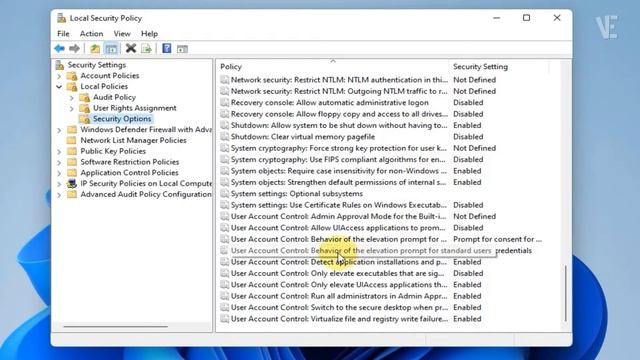
Task: Expand the Application Control Policies node
Action: pos(59,173)
